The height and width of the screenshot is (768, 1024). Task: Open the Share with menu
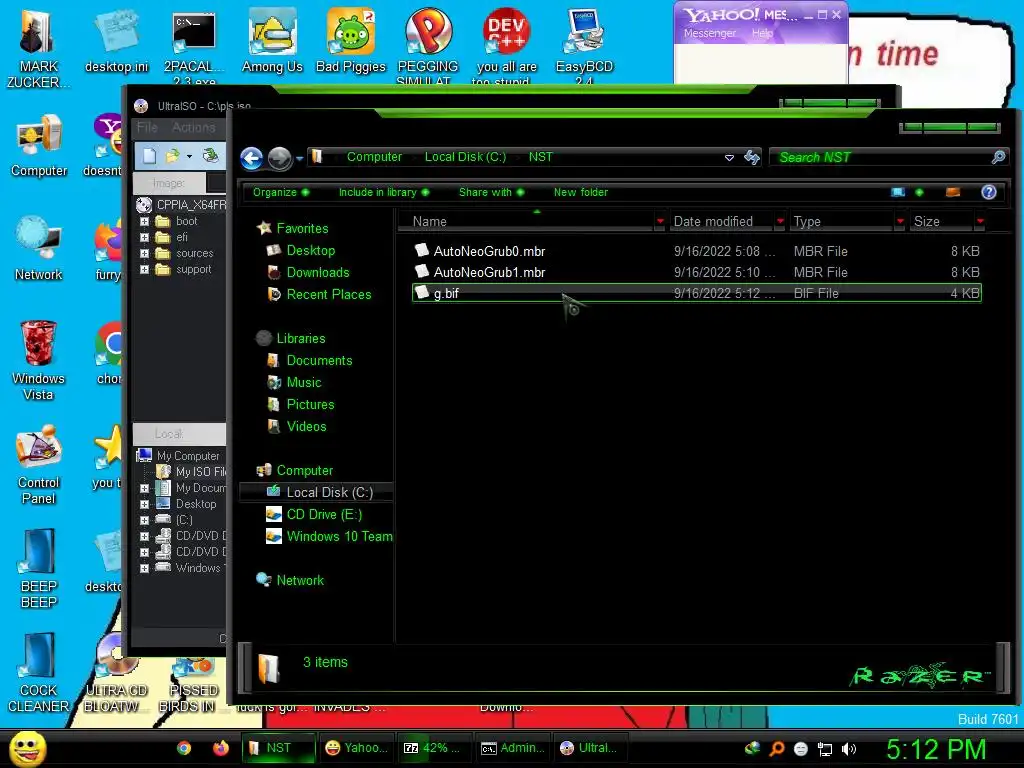click(491, 192)
